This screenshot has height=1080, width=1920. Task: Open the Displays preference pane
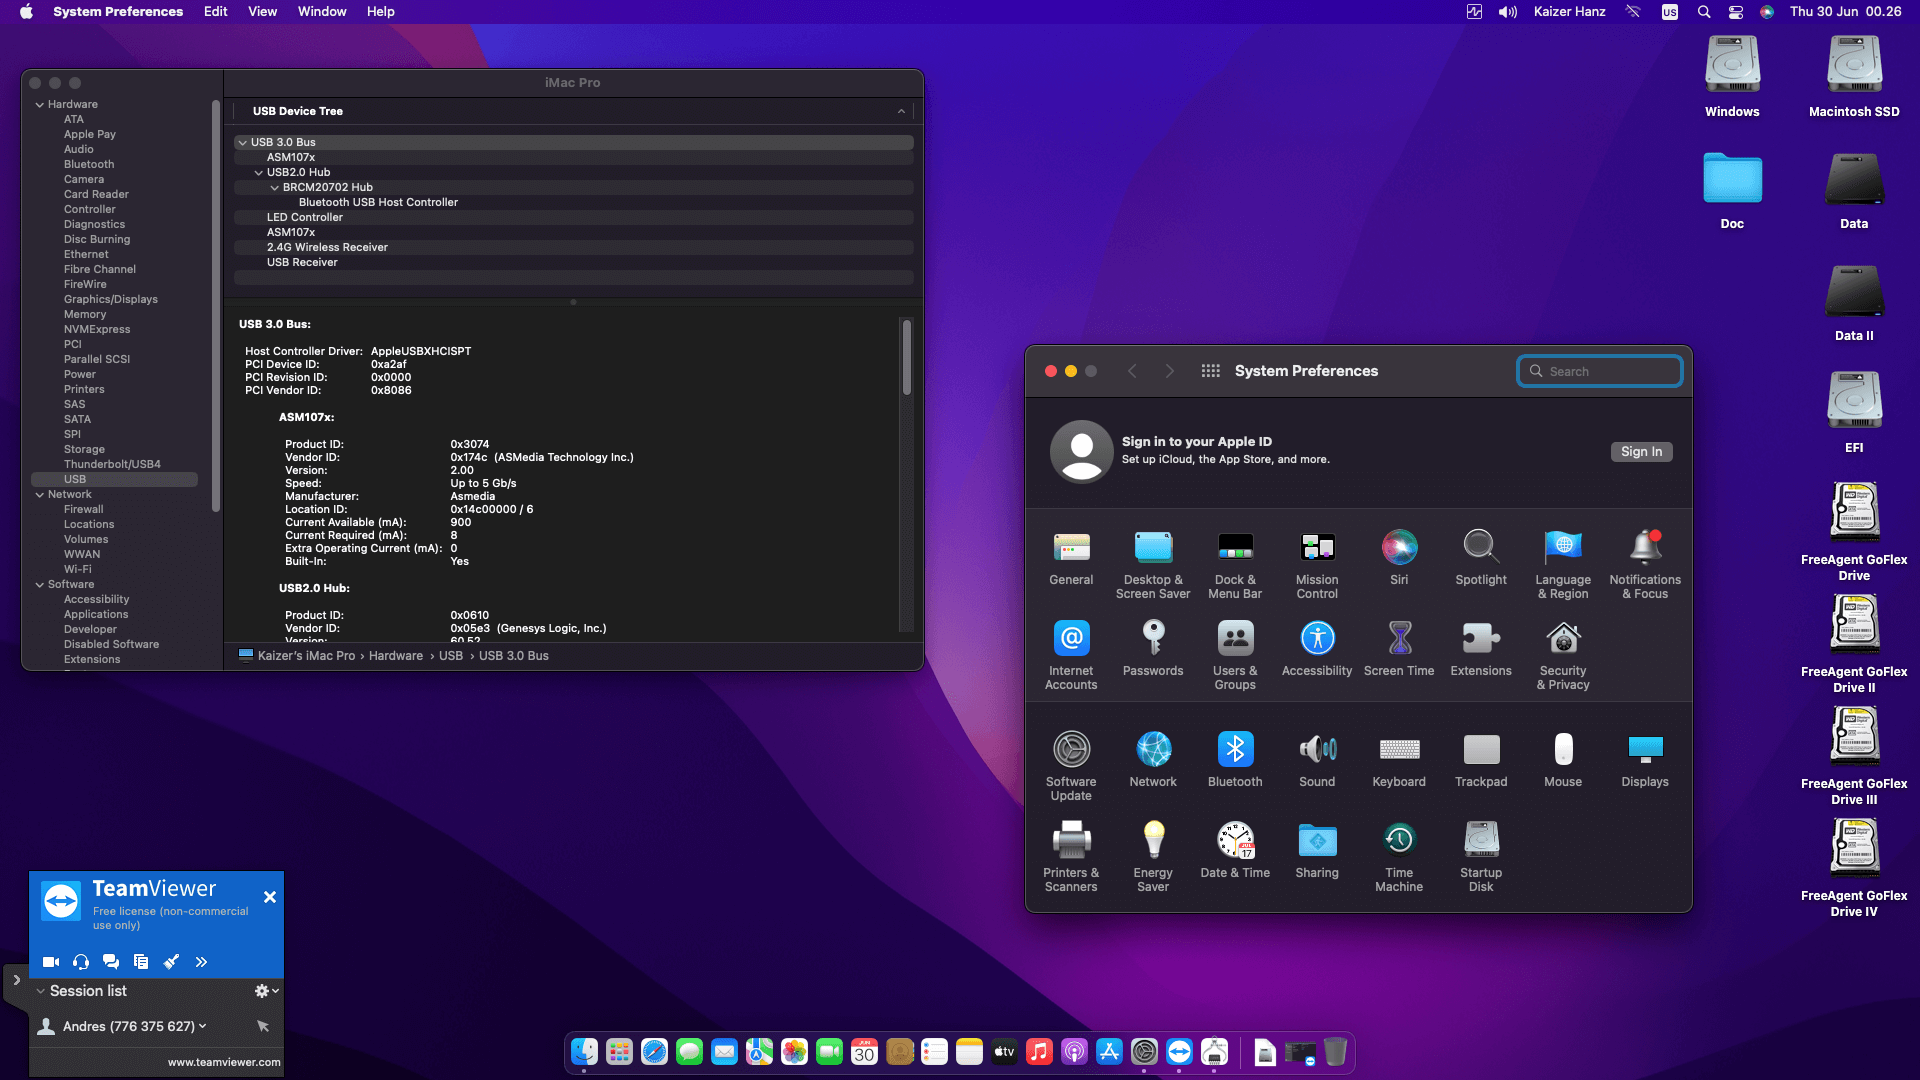point(1644,750)
